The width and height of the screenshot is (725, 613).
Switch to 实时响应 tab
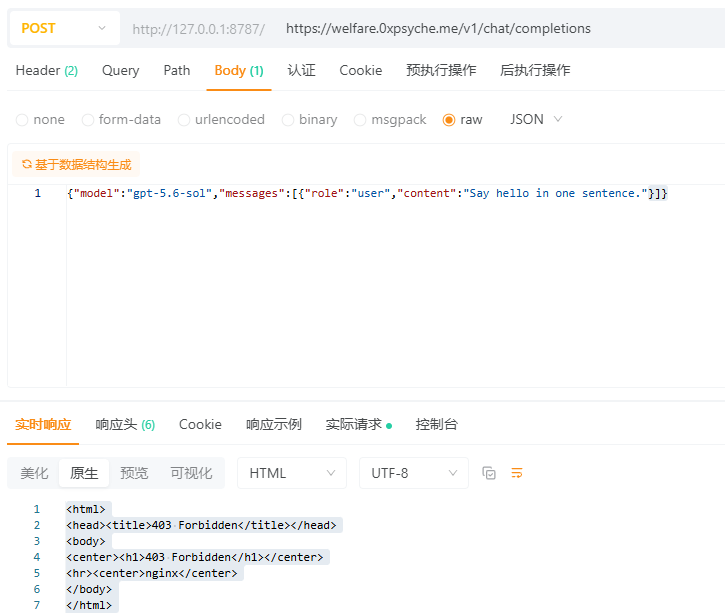(x=43, y=424)
